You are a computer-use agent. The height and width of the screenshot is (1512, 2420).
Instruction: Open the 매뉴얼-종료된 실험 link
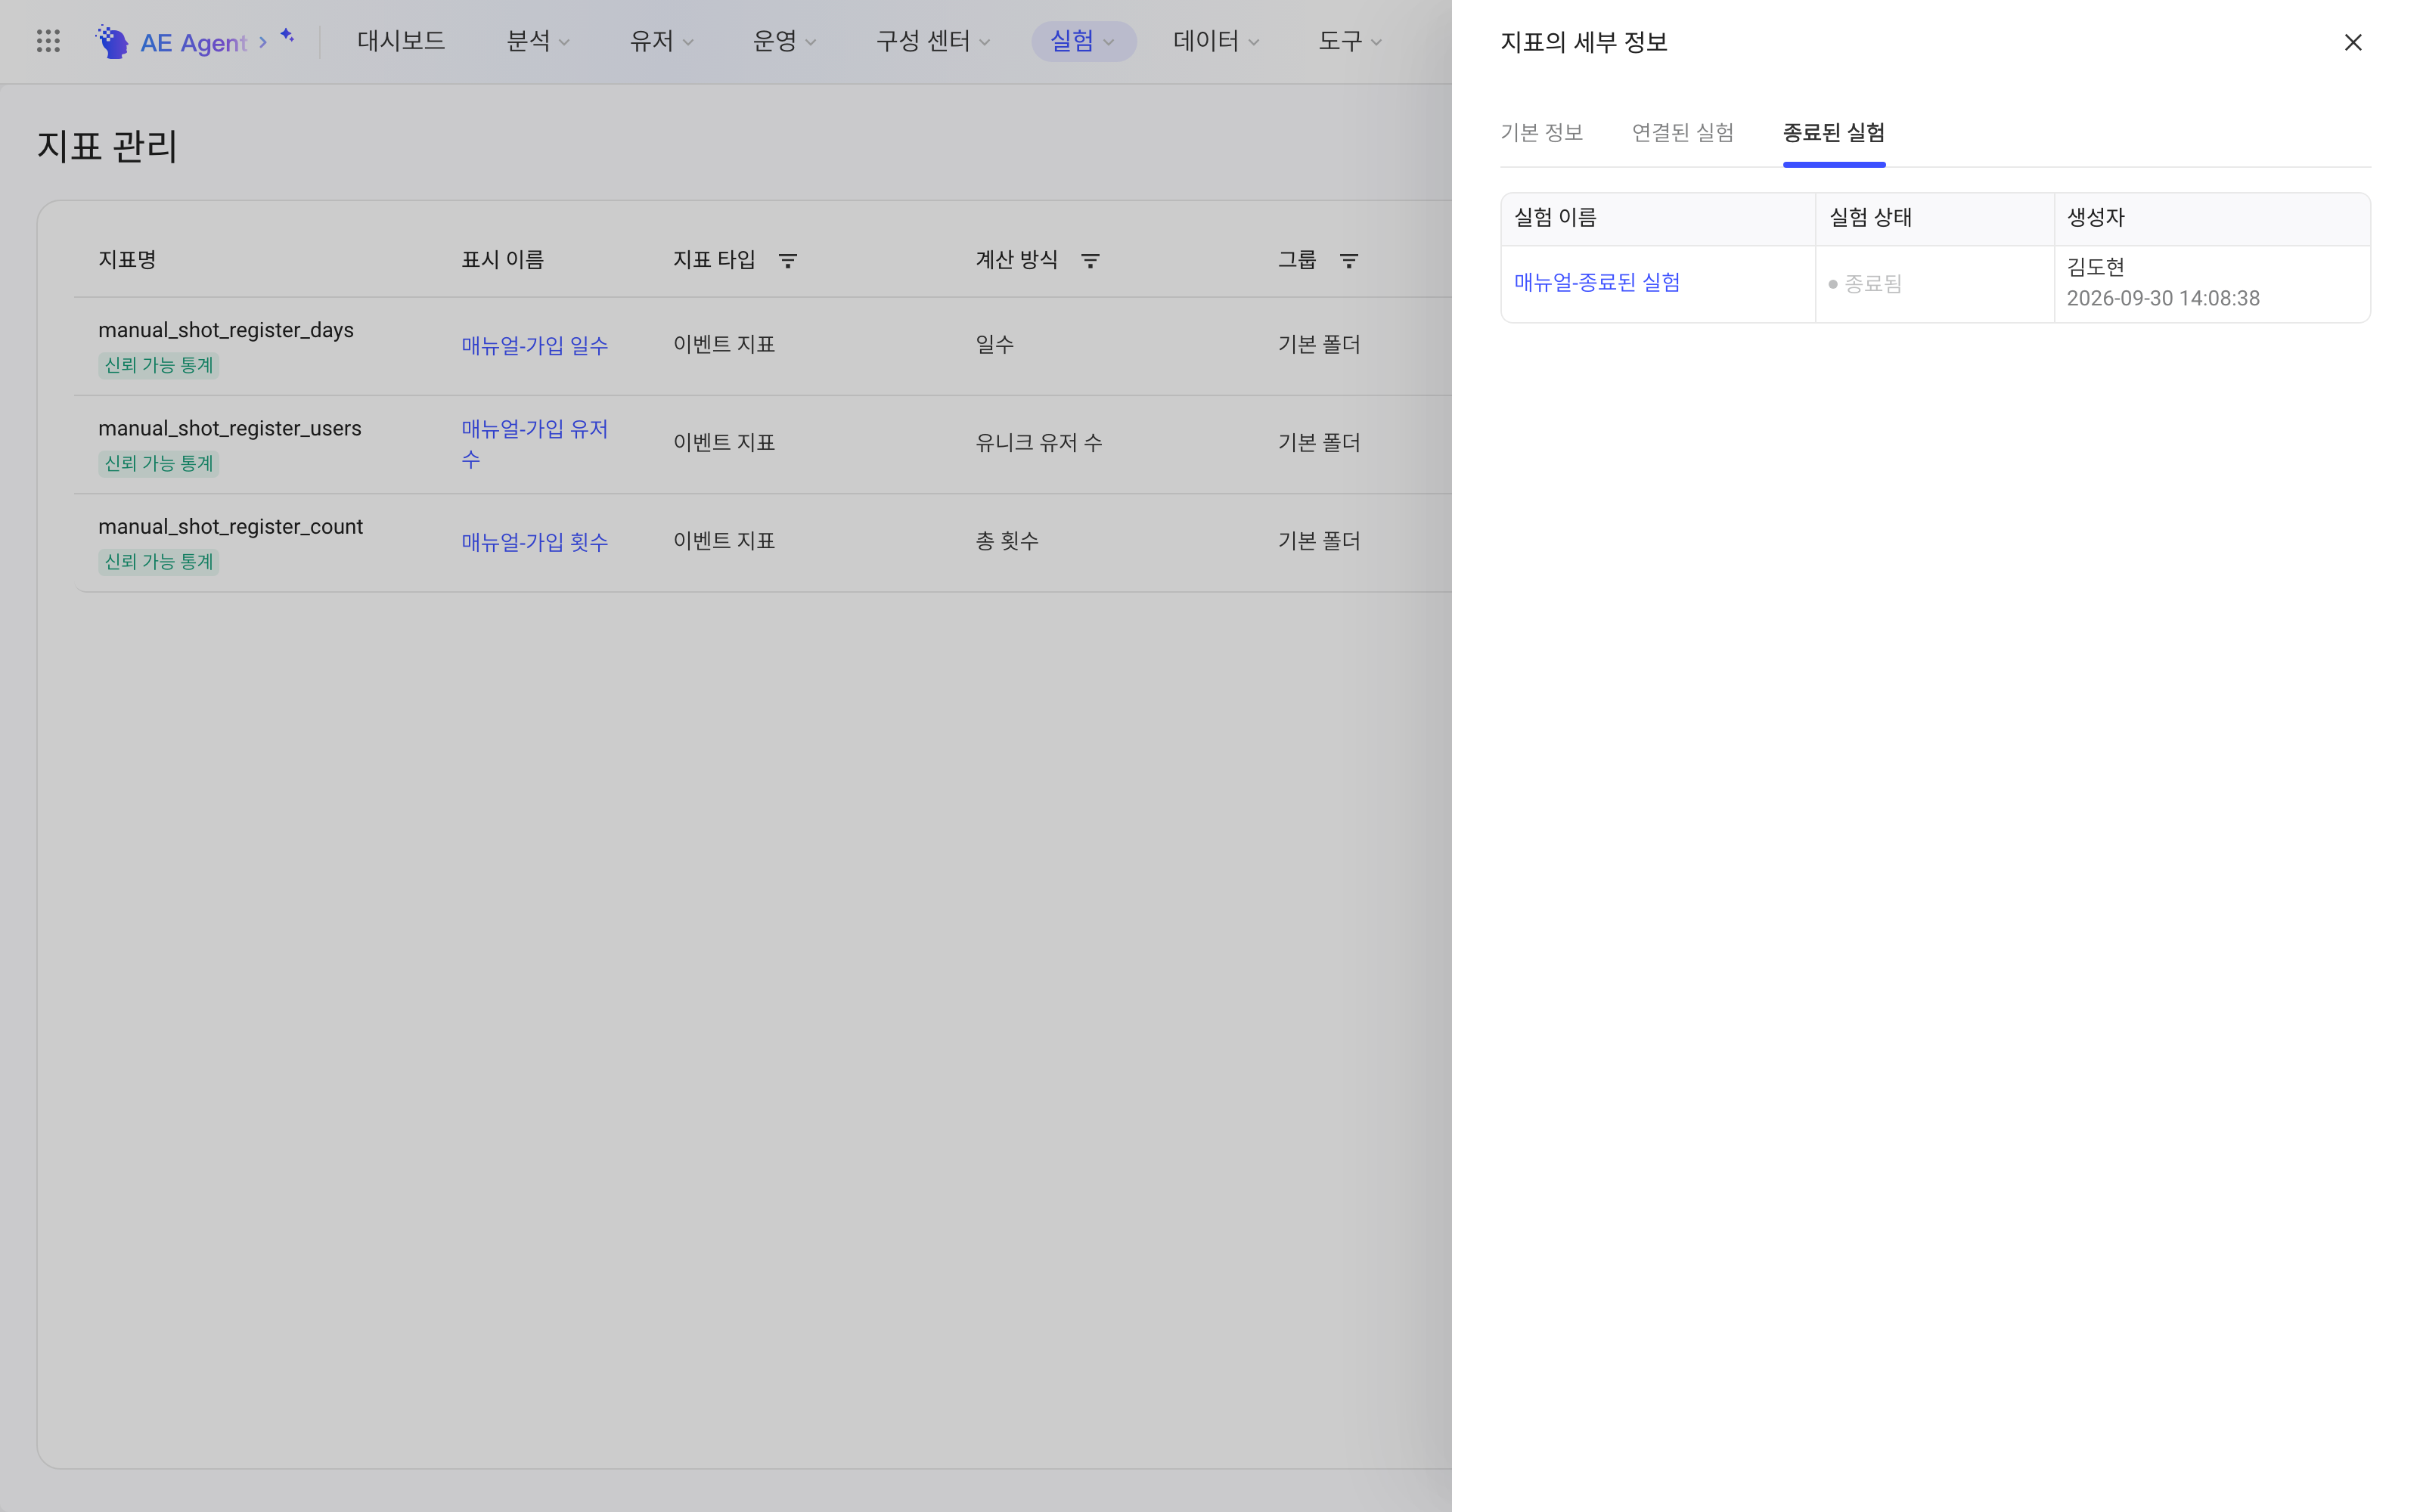[x=1596, y=283]
